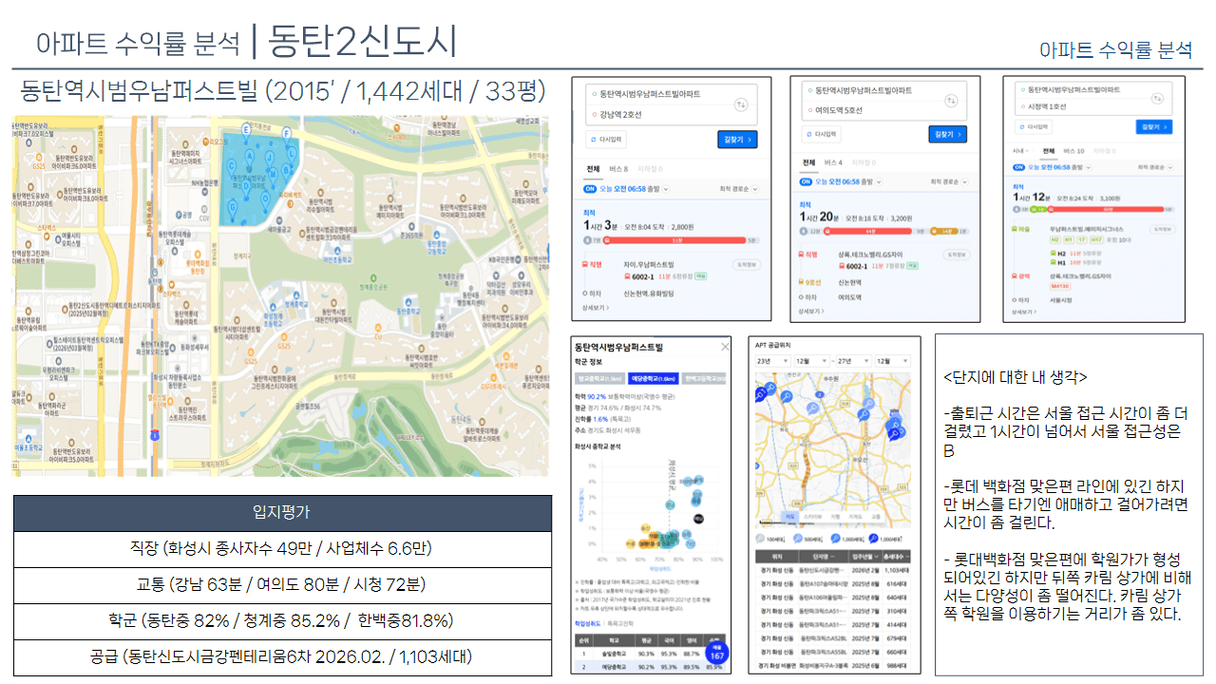Switch supply map to 지도 view
Screen dimensions: 1216x684
(789, 516)
